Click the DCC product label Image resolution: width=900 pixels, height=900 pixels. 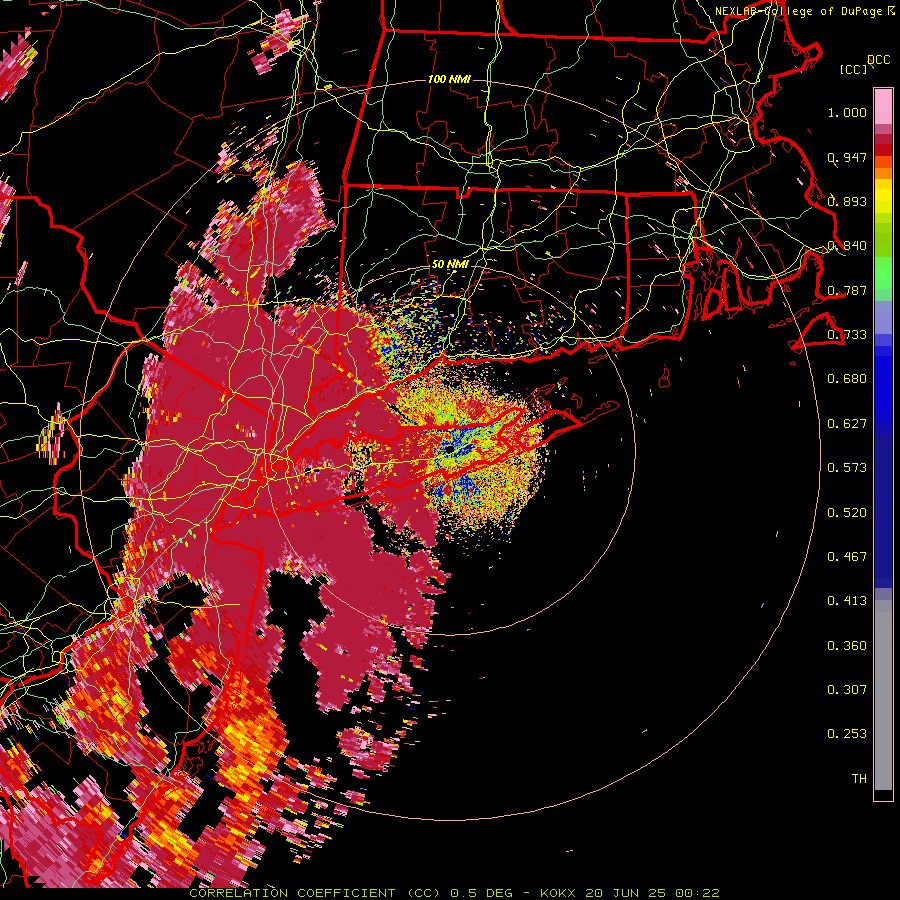pyautogui.click(x=879, y=60)
